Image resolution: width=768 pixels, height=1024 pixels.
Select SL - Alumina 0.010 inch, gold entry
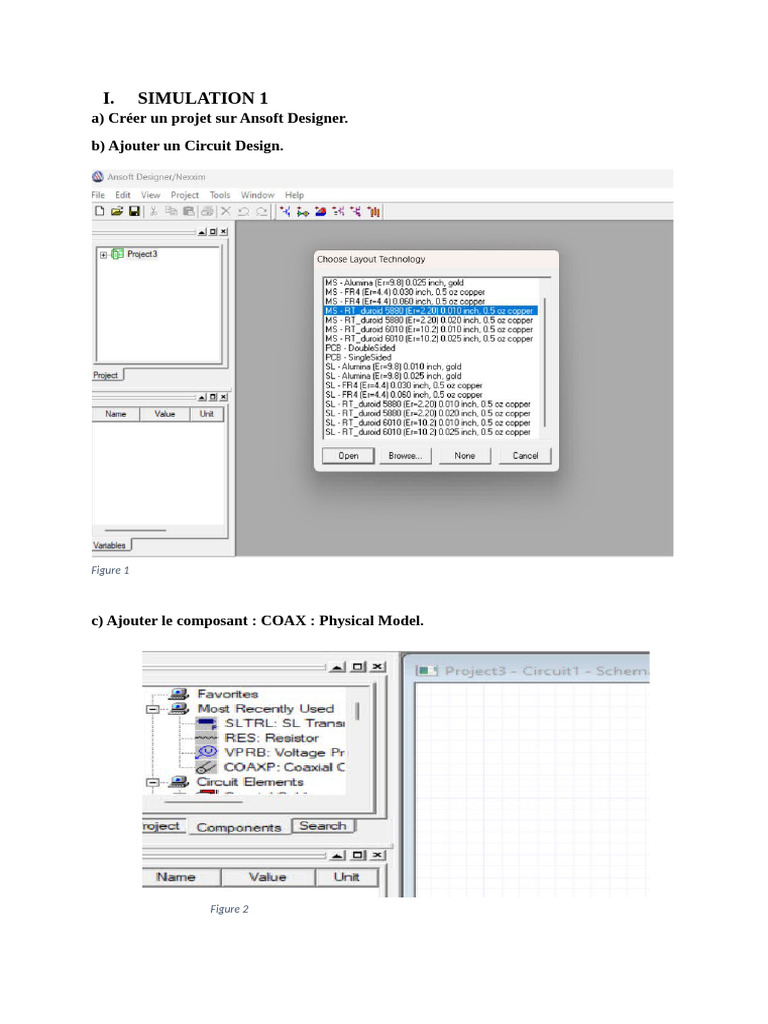393,367
